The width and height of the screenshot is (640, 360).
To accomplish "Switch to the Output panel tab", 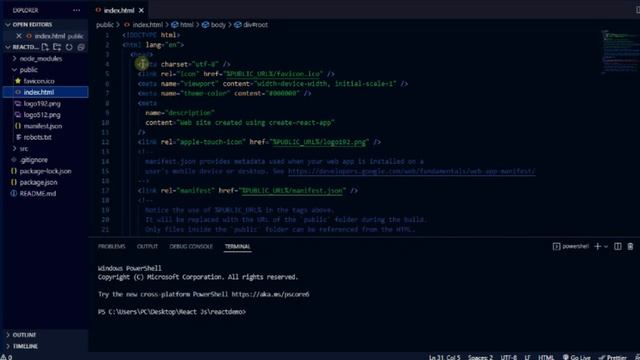I will pyautogui.click(x=147, y=247).
